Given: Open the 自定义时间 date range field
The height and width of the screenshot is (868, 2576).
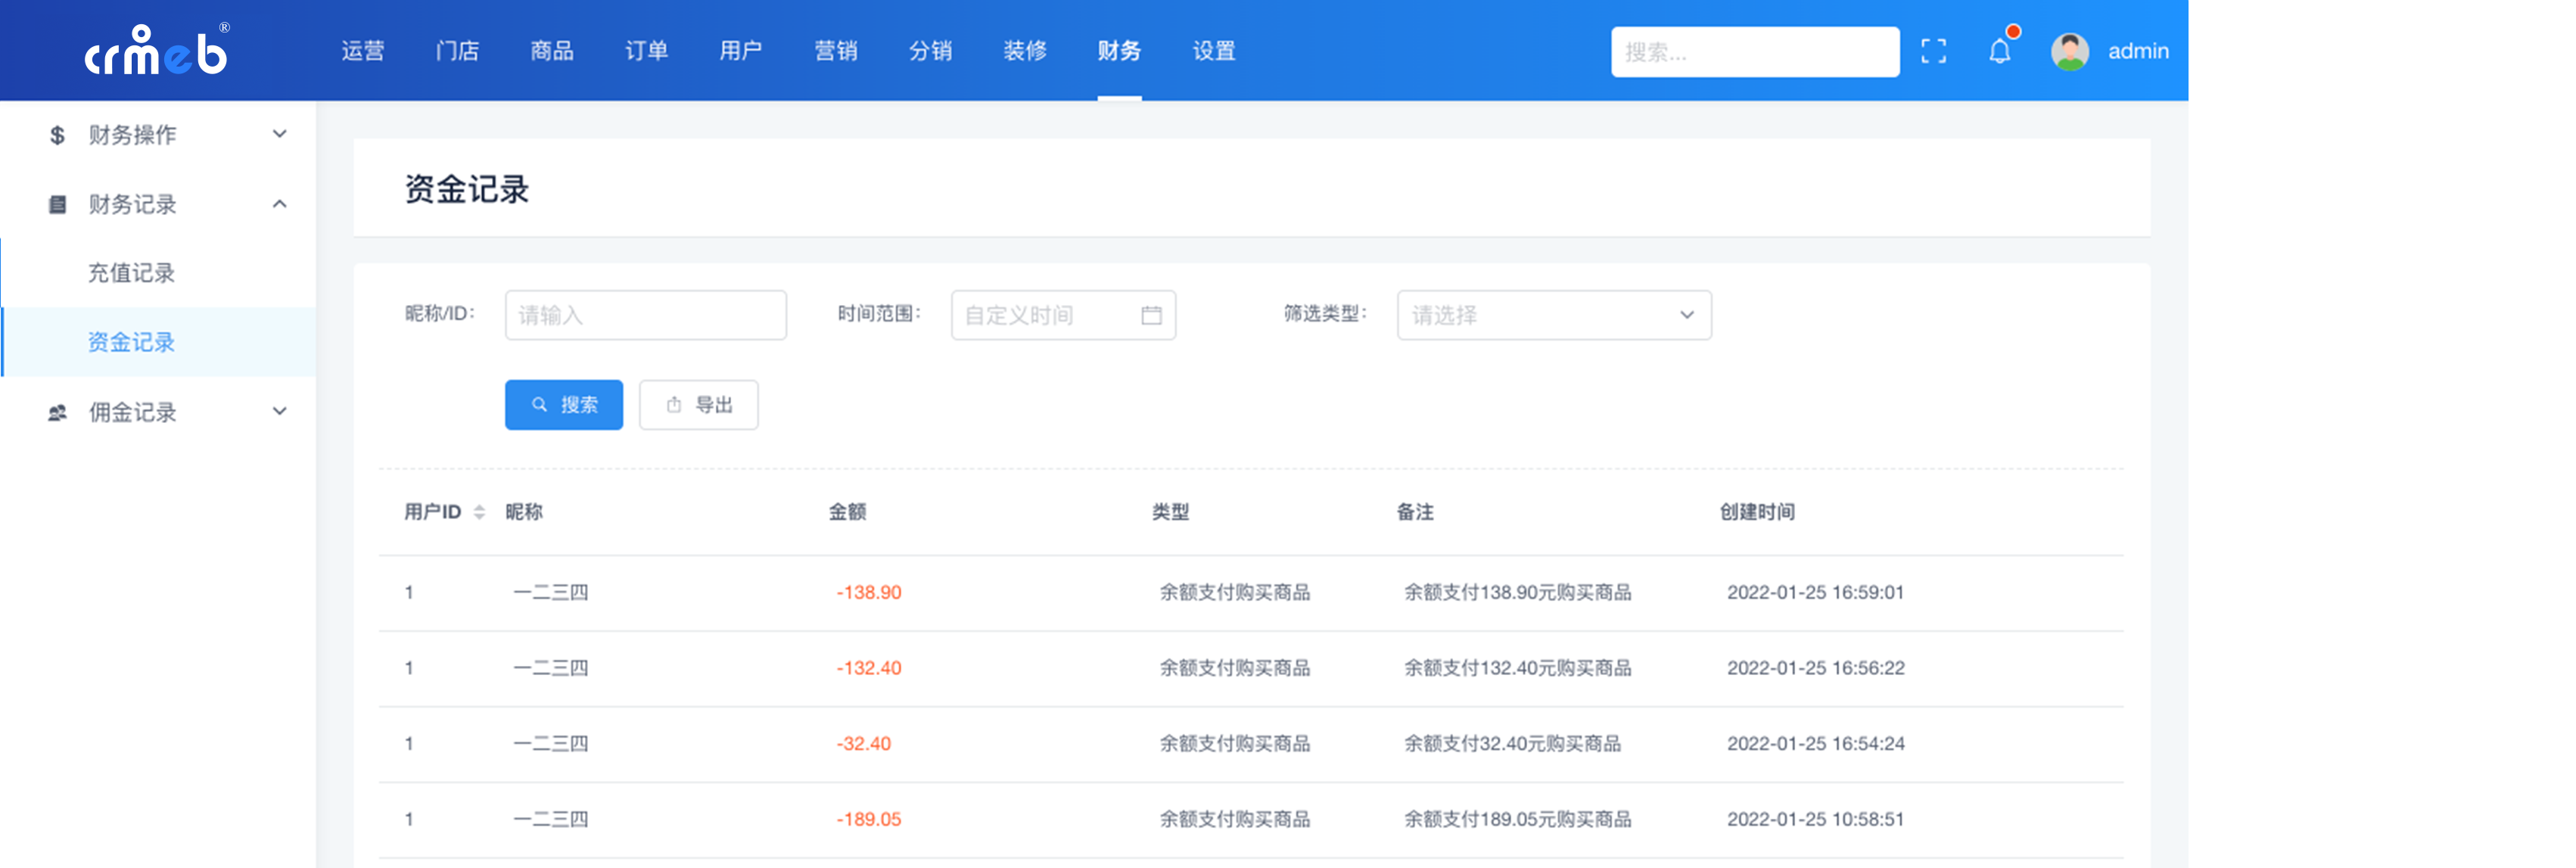Looking at the screenshot, I should point(1063,315).
